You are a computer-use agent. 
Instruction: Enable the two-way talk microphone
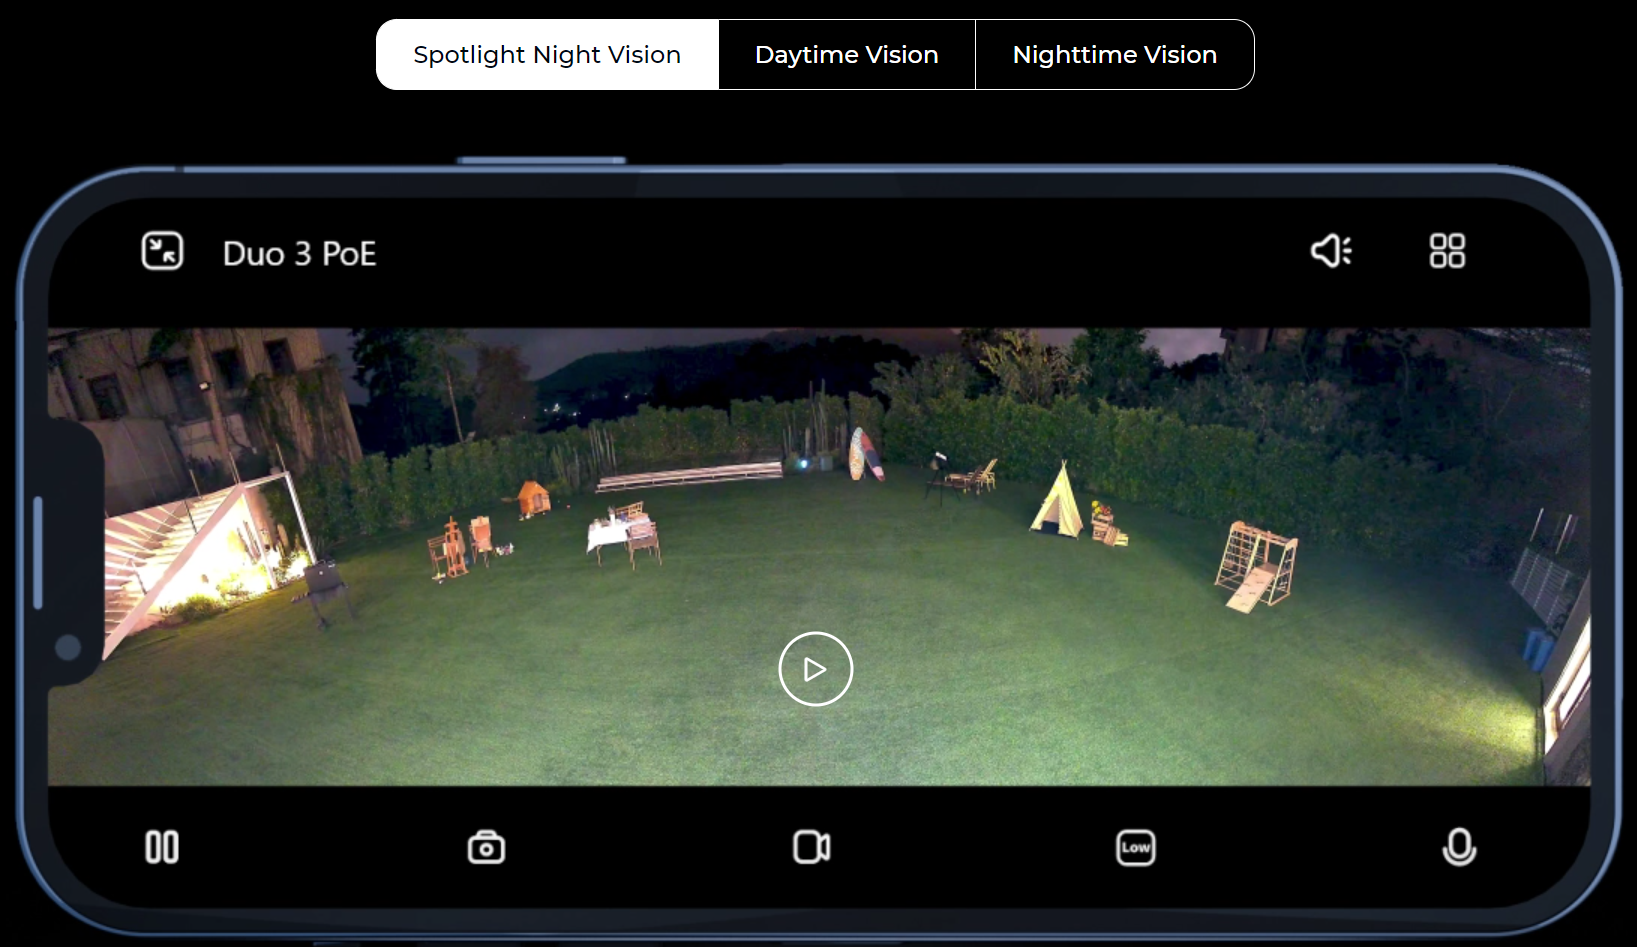[1459, 847]
